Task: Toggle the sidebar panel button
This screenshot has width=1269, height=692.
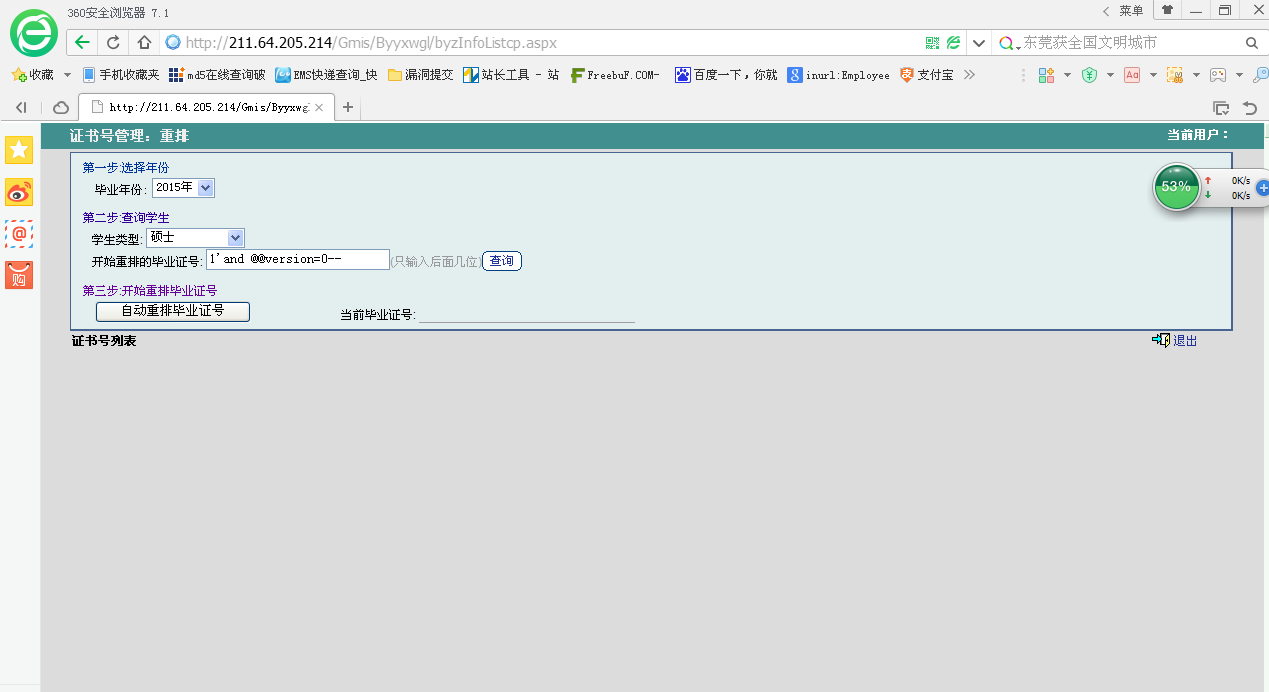Action: pyautogui.click(x=21, y=107)
